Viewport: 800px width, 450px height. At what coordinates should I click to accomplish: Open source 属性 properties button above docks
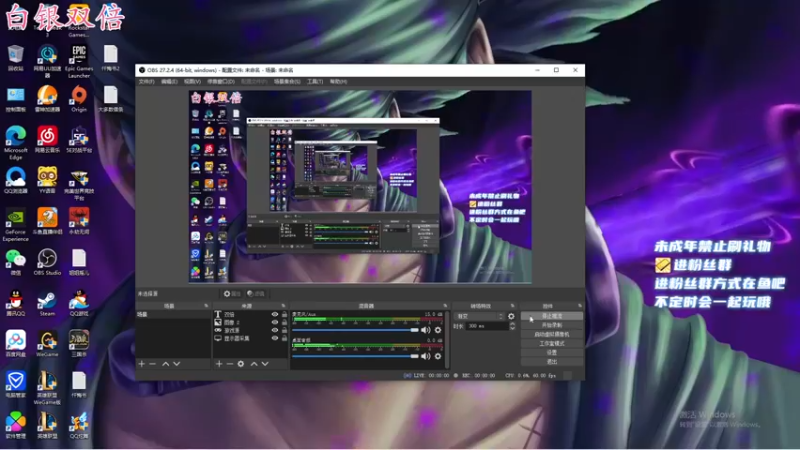point(232,294)
